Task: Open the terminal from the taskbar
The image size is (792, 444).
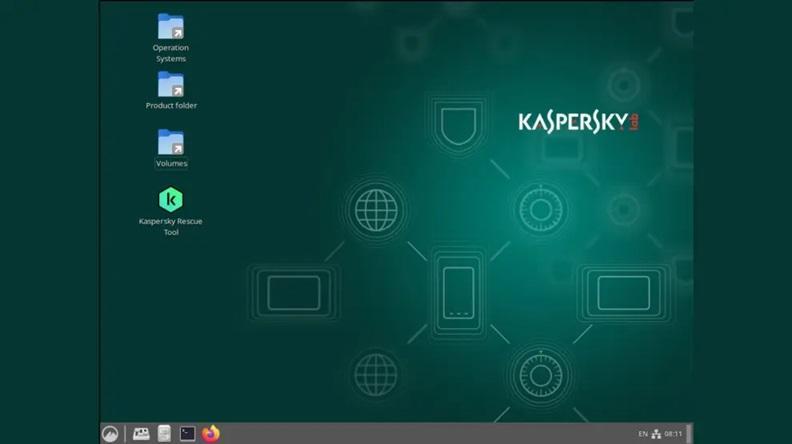Action: [x=187, y=433]
